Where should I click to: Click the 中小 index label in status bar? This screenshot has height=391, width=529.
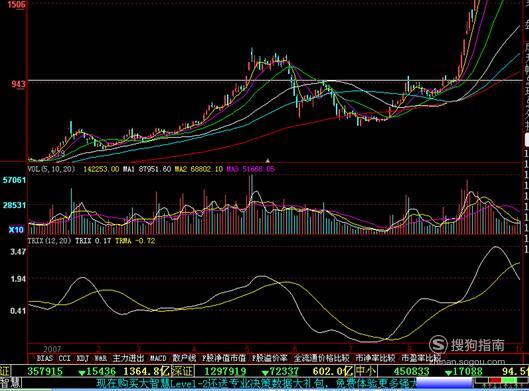tap(366, 371)
